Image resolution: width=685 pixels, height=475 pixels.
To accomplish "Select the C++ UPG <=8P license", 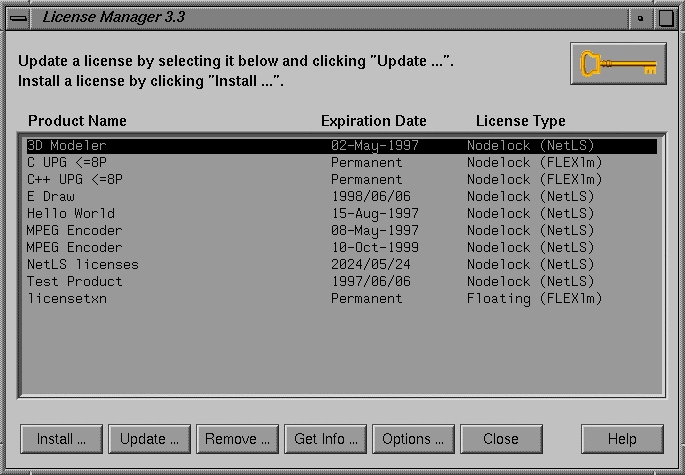I will pyautogui.click(x=342, y=180).
